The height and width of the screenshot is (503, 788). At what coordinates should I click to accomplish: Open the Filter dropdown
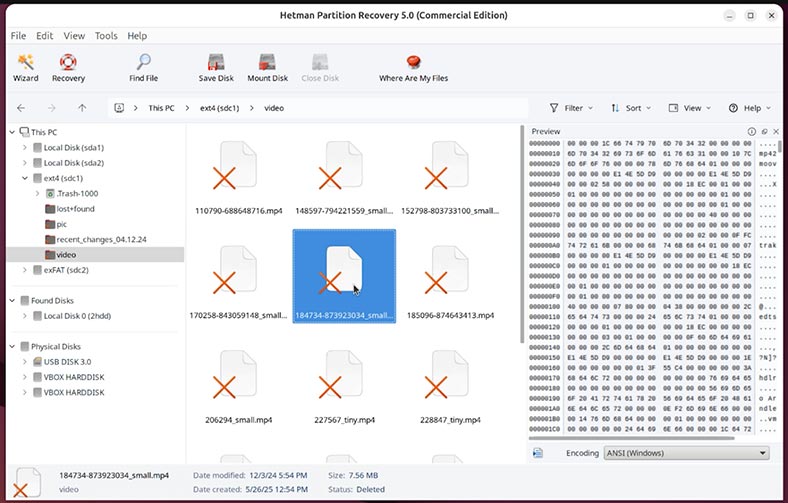[x=571, y=108]
